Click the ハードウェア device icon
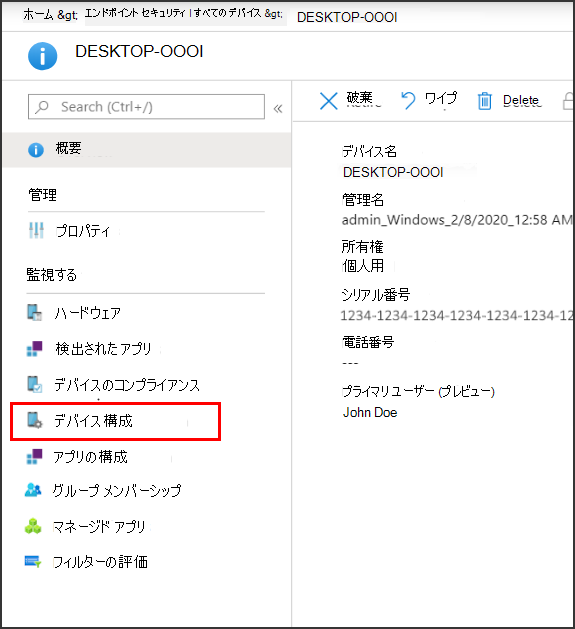This screenshot has height=629, width=575. pos(35,312)
